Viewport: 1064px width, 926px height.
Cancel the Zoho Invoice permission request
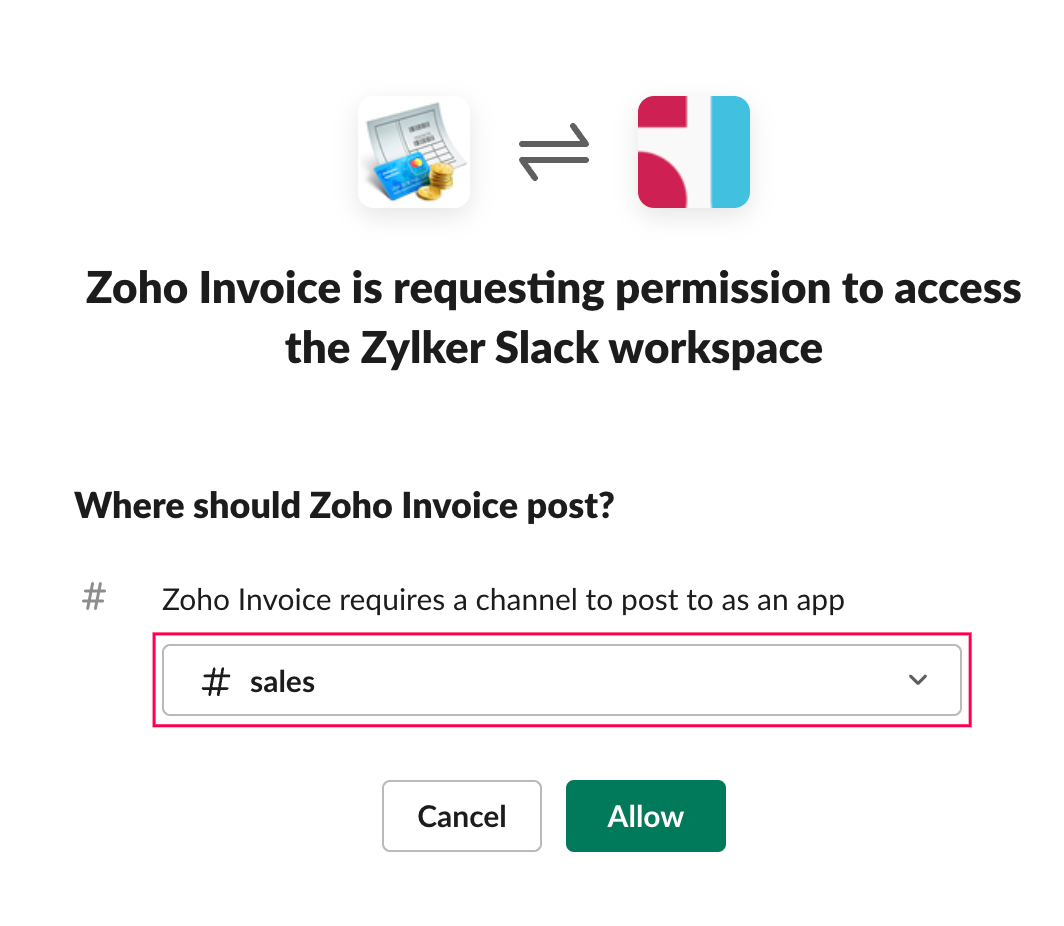tap(461, 816)
